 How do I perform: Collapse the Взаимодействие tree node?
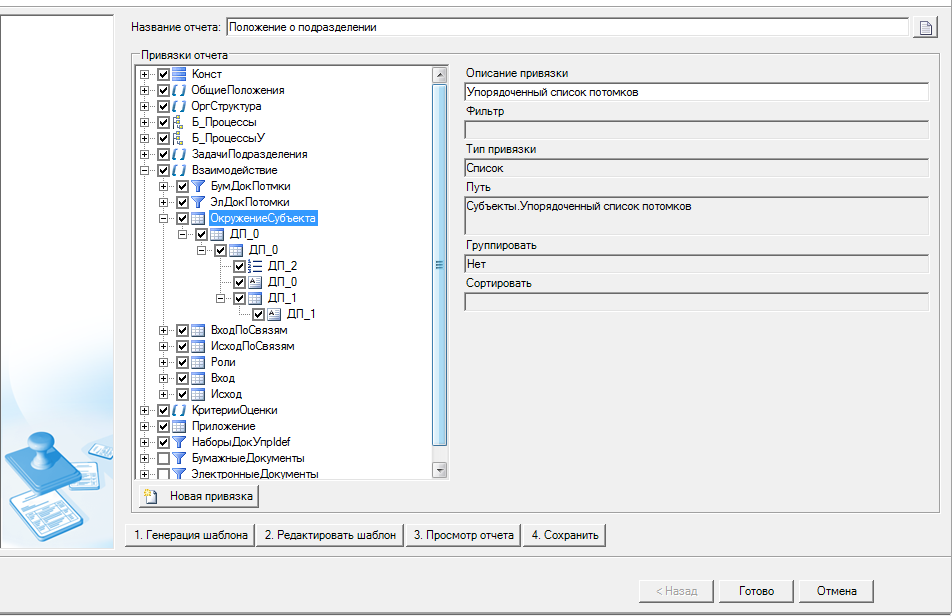(145, 170)
